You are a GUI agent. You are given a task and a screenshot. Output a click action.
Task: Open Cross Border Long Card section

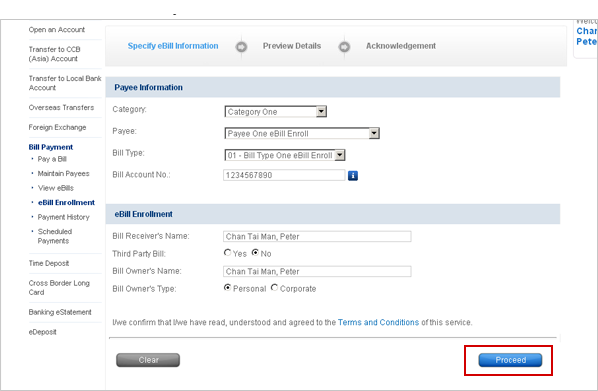pos(59,288)
